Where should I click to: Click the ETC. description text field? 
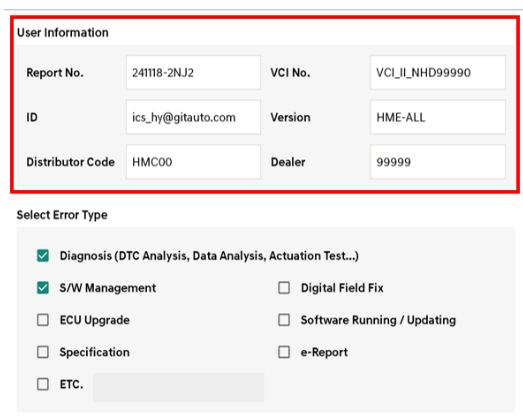click(178, 387)
